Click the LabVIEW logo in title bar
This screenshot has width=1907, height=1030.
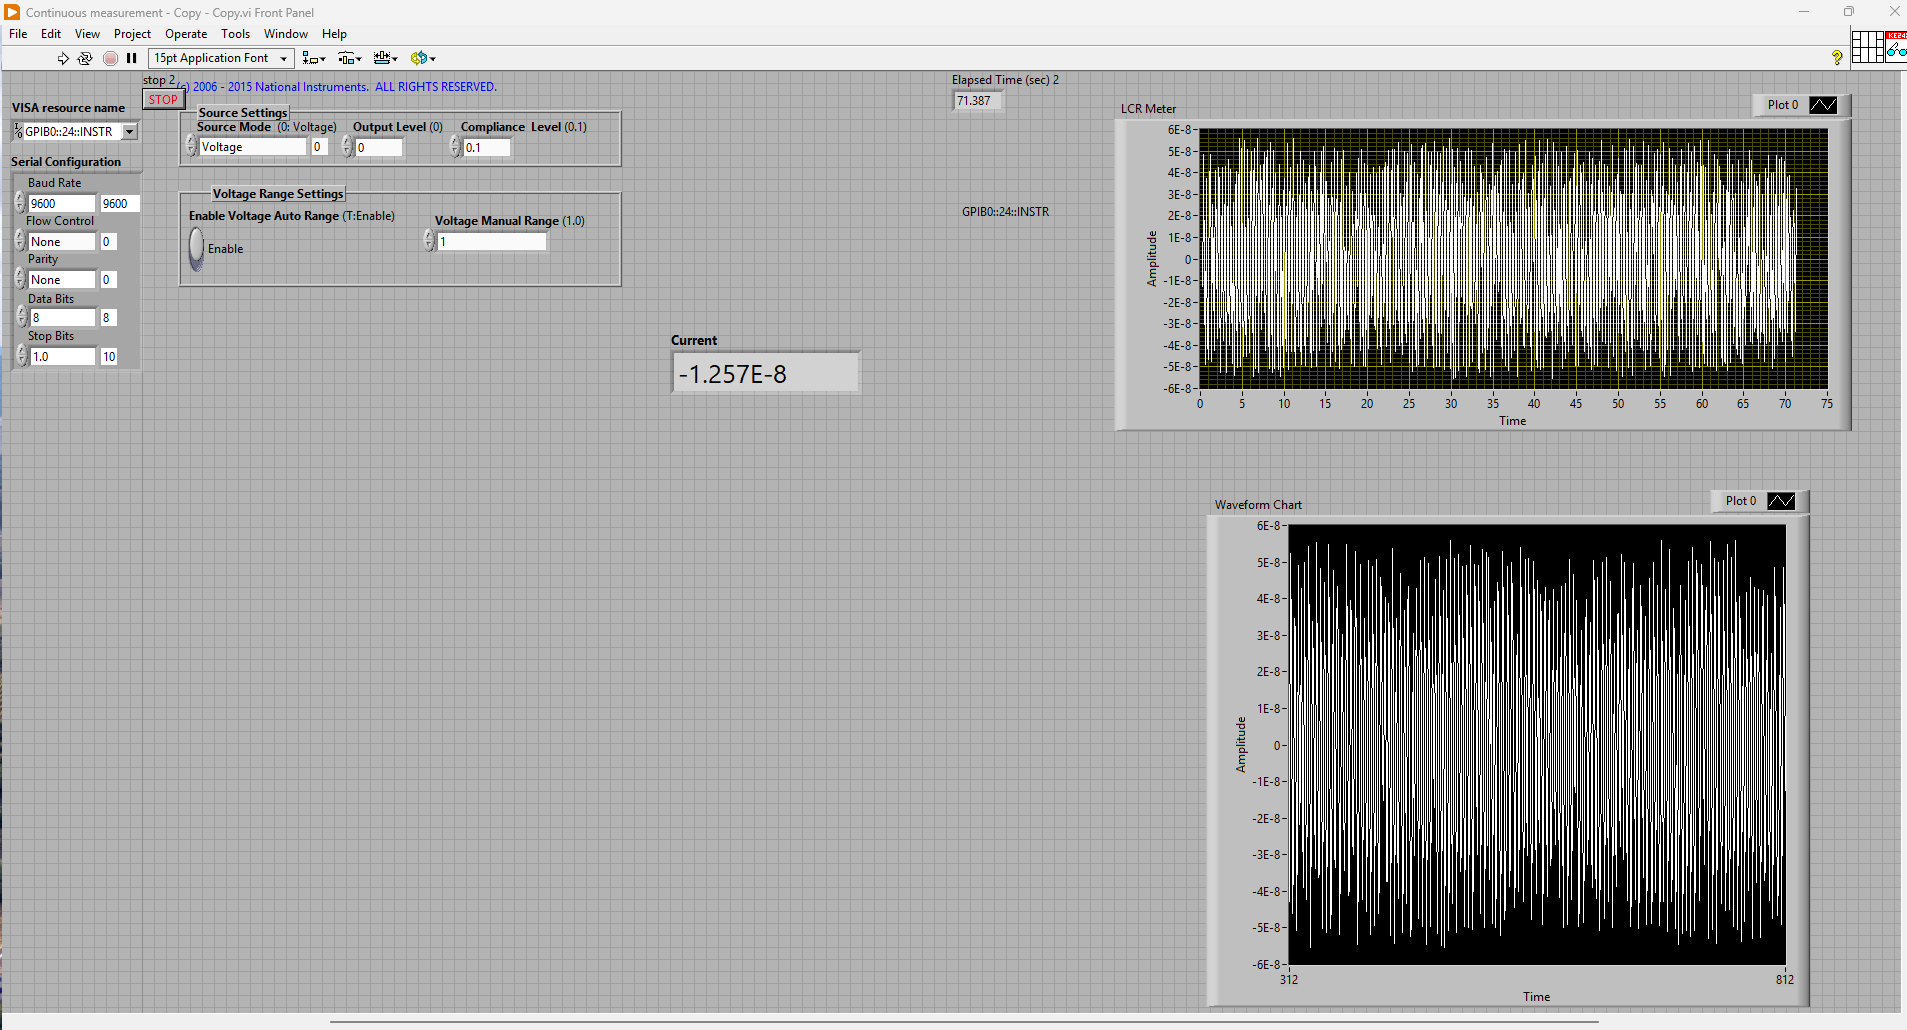click(12, 12)
